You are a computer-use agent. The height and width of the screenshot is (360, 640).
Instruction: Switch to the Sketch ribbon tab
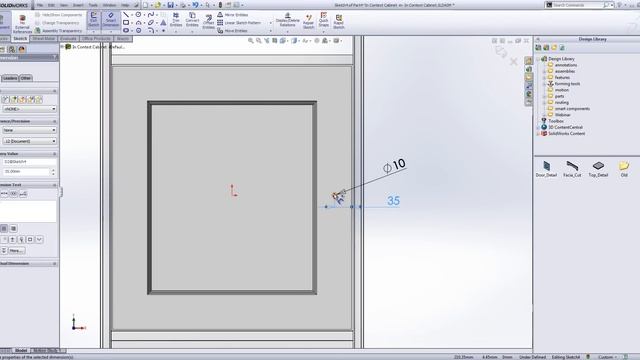pos(20,38)
